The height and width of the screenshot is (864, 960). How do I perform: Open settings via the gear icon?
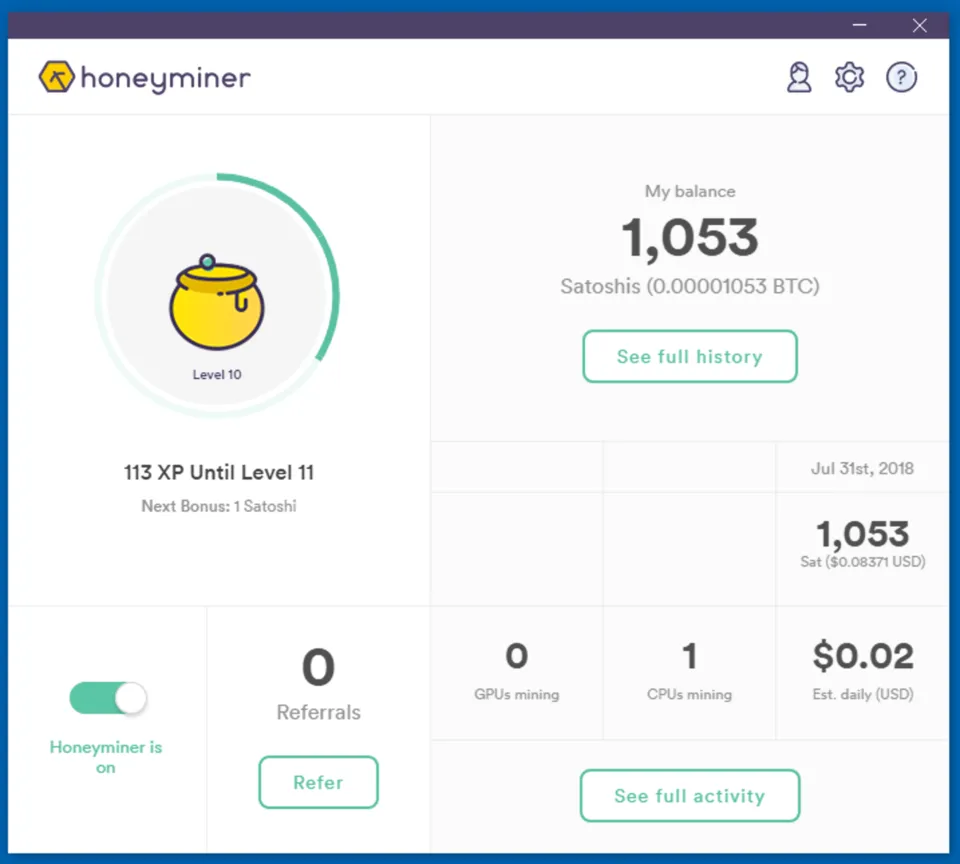849,77
